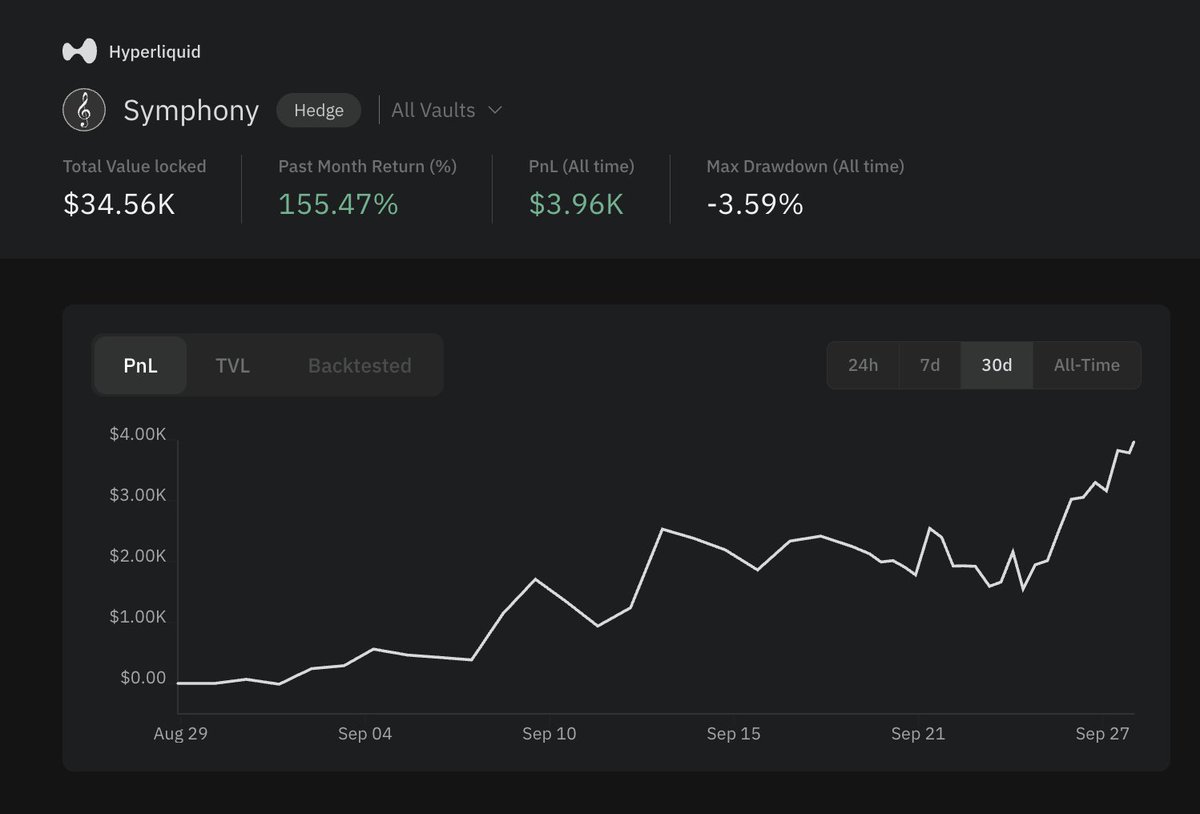Image resolution: width=1200 pixels, height=814 pixels.
Task: Switch to the TVL chart tab
Action: click(x=233, y=365)
